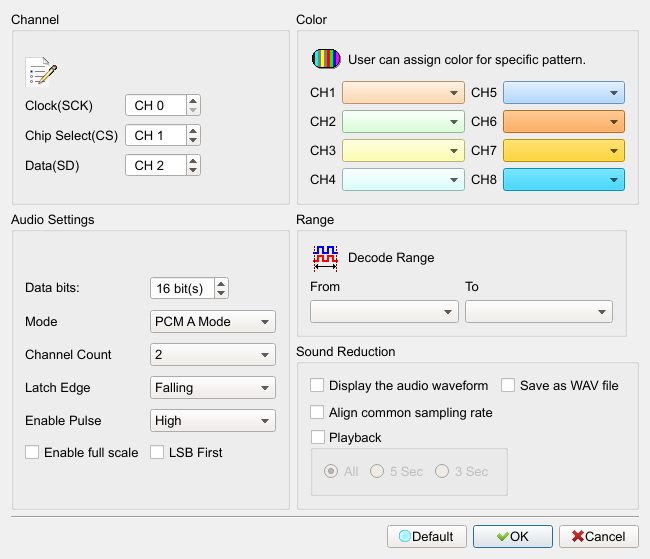Open the CH4 light cyan color dropdown

pyautogui.click(x=403, y=180)
